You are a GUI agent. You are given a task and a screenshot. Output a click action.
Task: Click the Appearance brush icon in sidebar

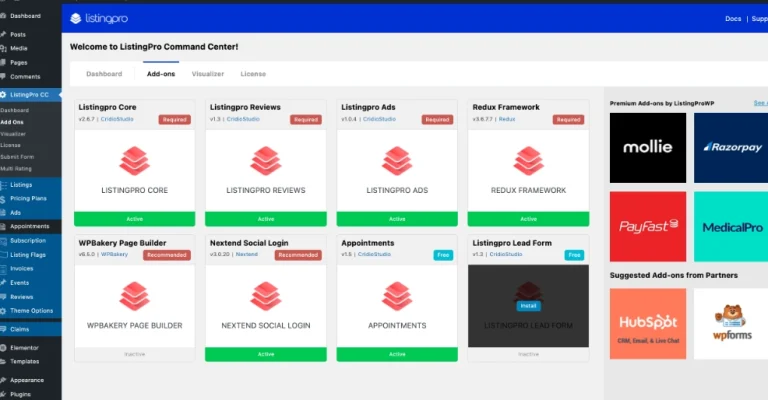[5, 380]
